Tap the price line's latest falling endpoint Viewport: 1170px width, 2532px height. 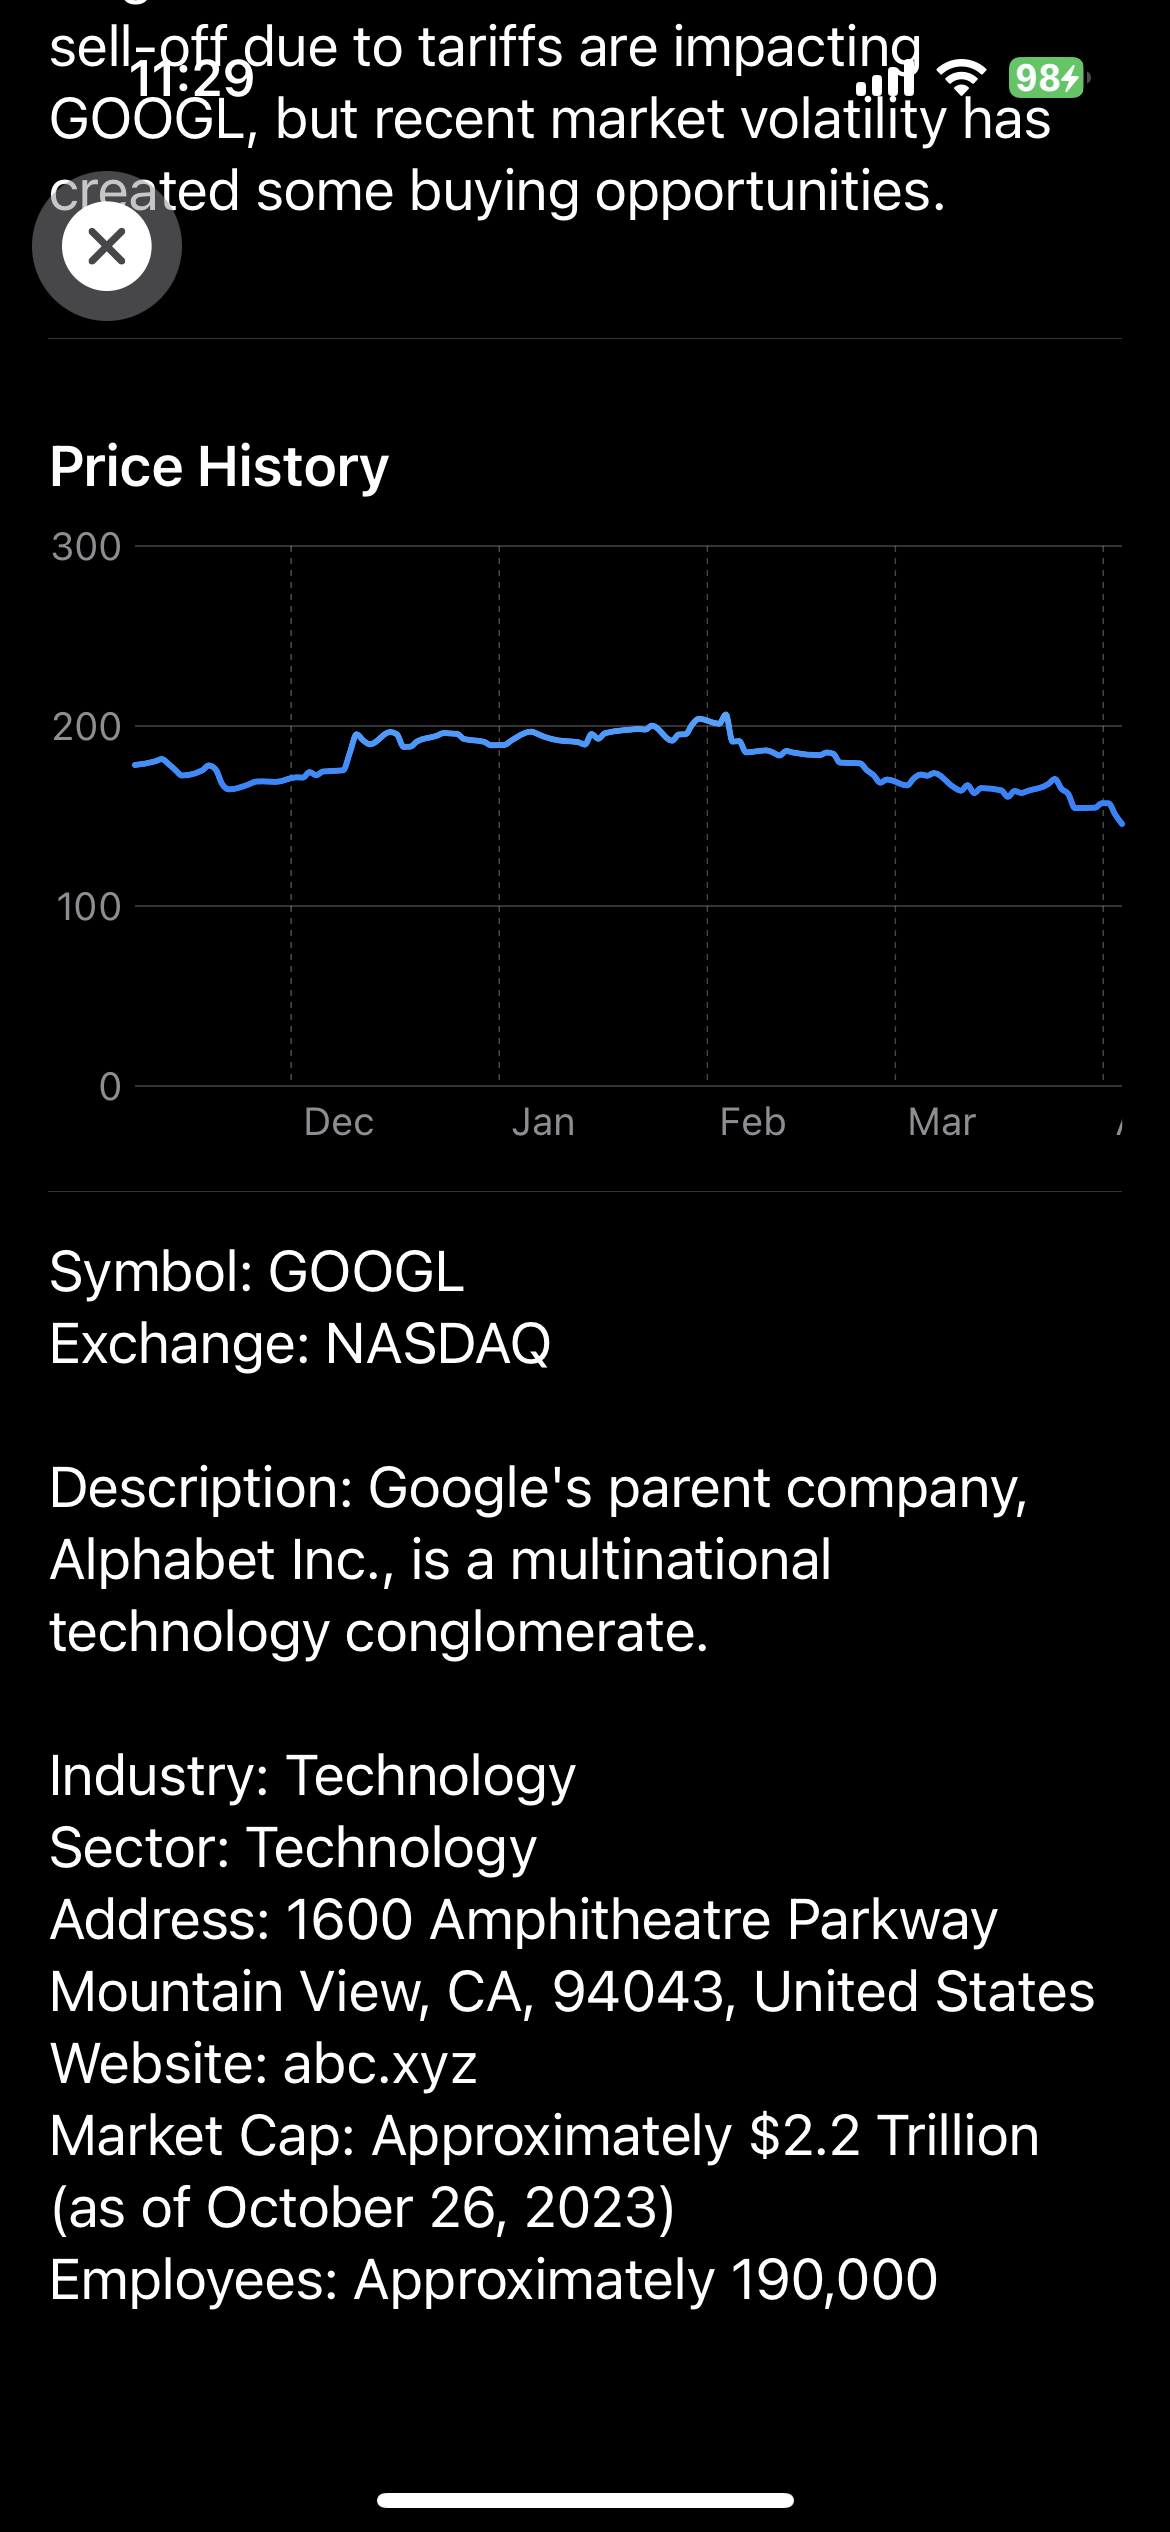pyautogui.click(x=1121, y=822)
